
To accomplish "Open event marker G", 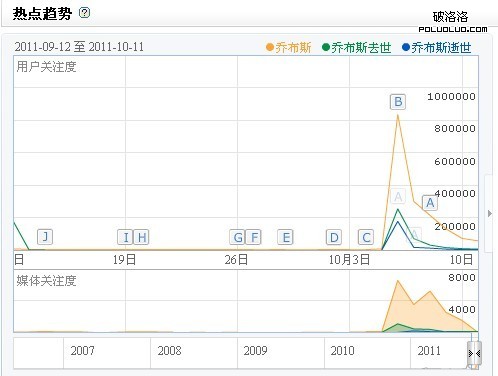I will (237, 237).
